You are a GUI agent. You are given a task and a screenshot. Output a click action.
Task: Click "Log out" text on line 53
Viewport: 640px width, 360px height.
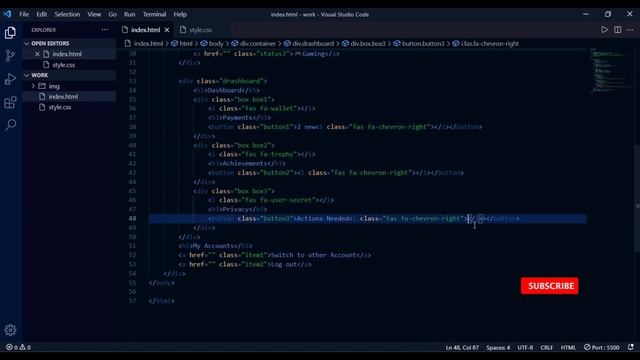284,264
